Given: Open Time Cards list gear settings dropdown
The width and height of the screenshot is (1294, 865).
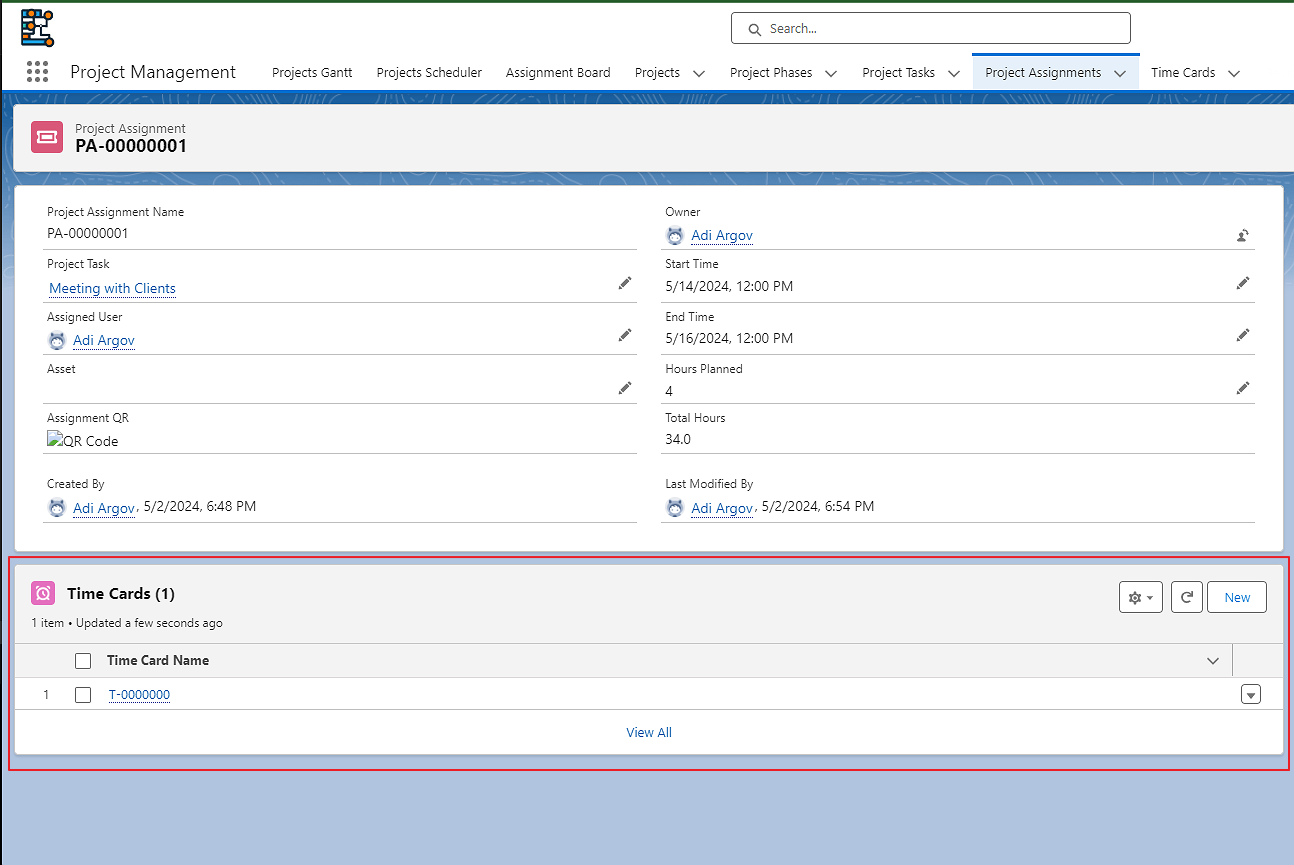Looking at the screenshot, I should (1140, 597).
